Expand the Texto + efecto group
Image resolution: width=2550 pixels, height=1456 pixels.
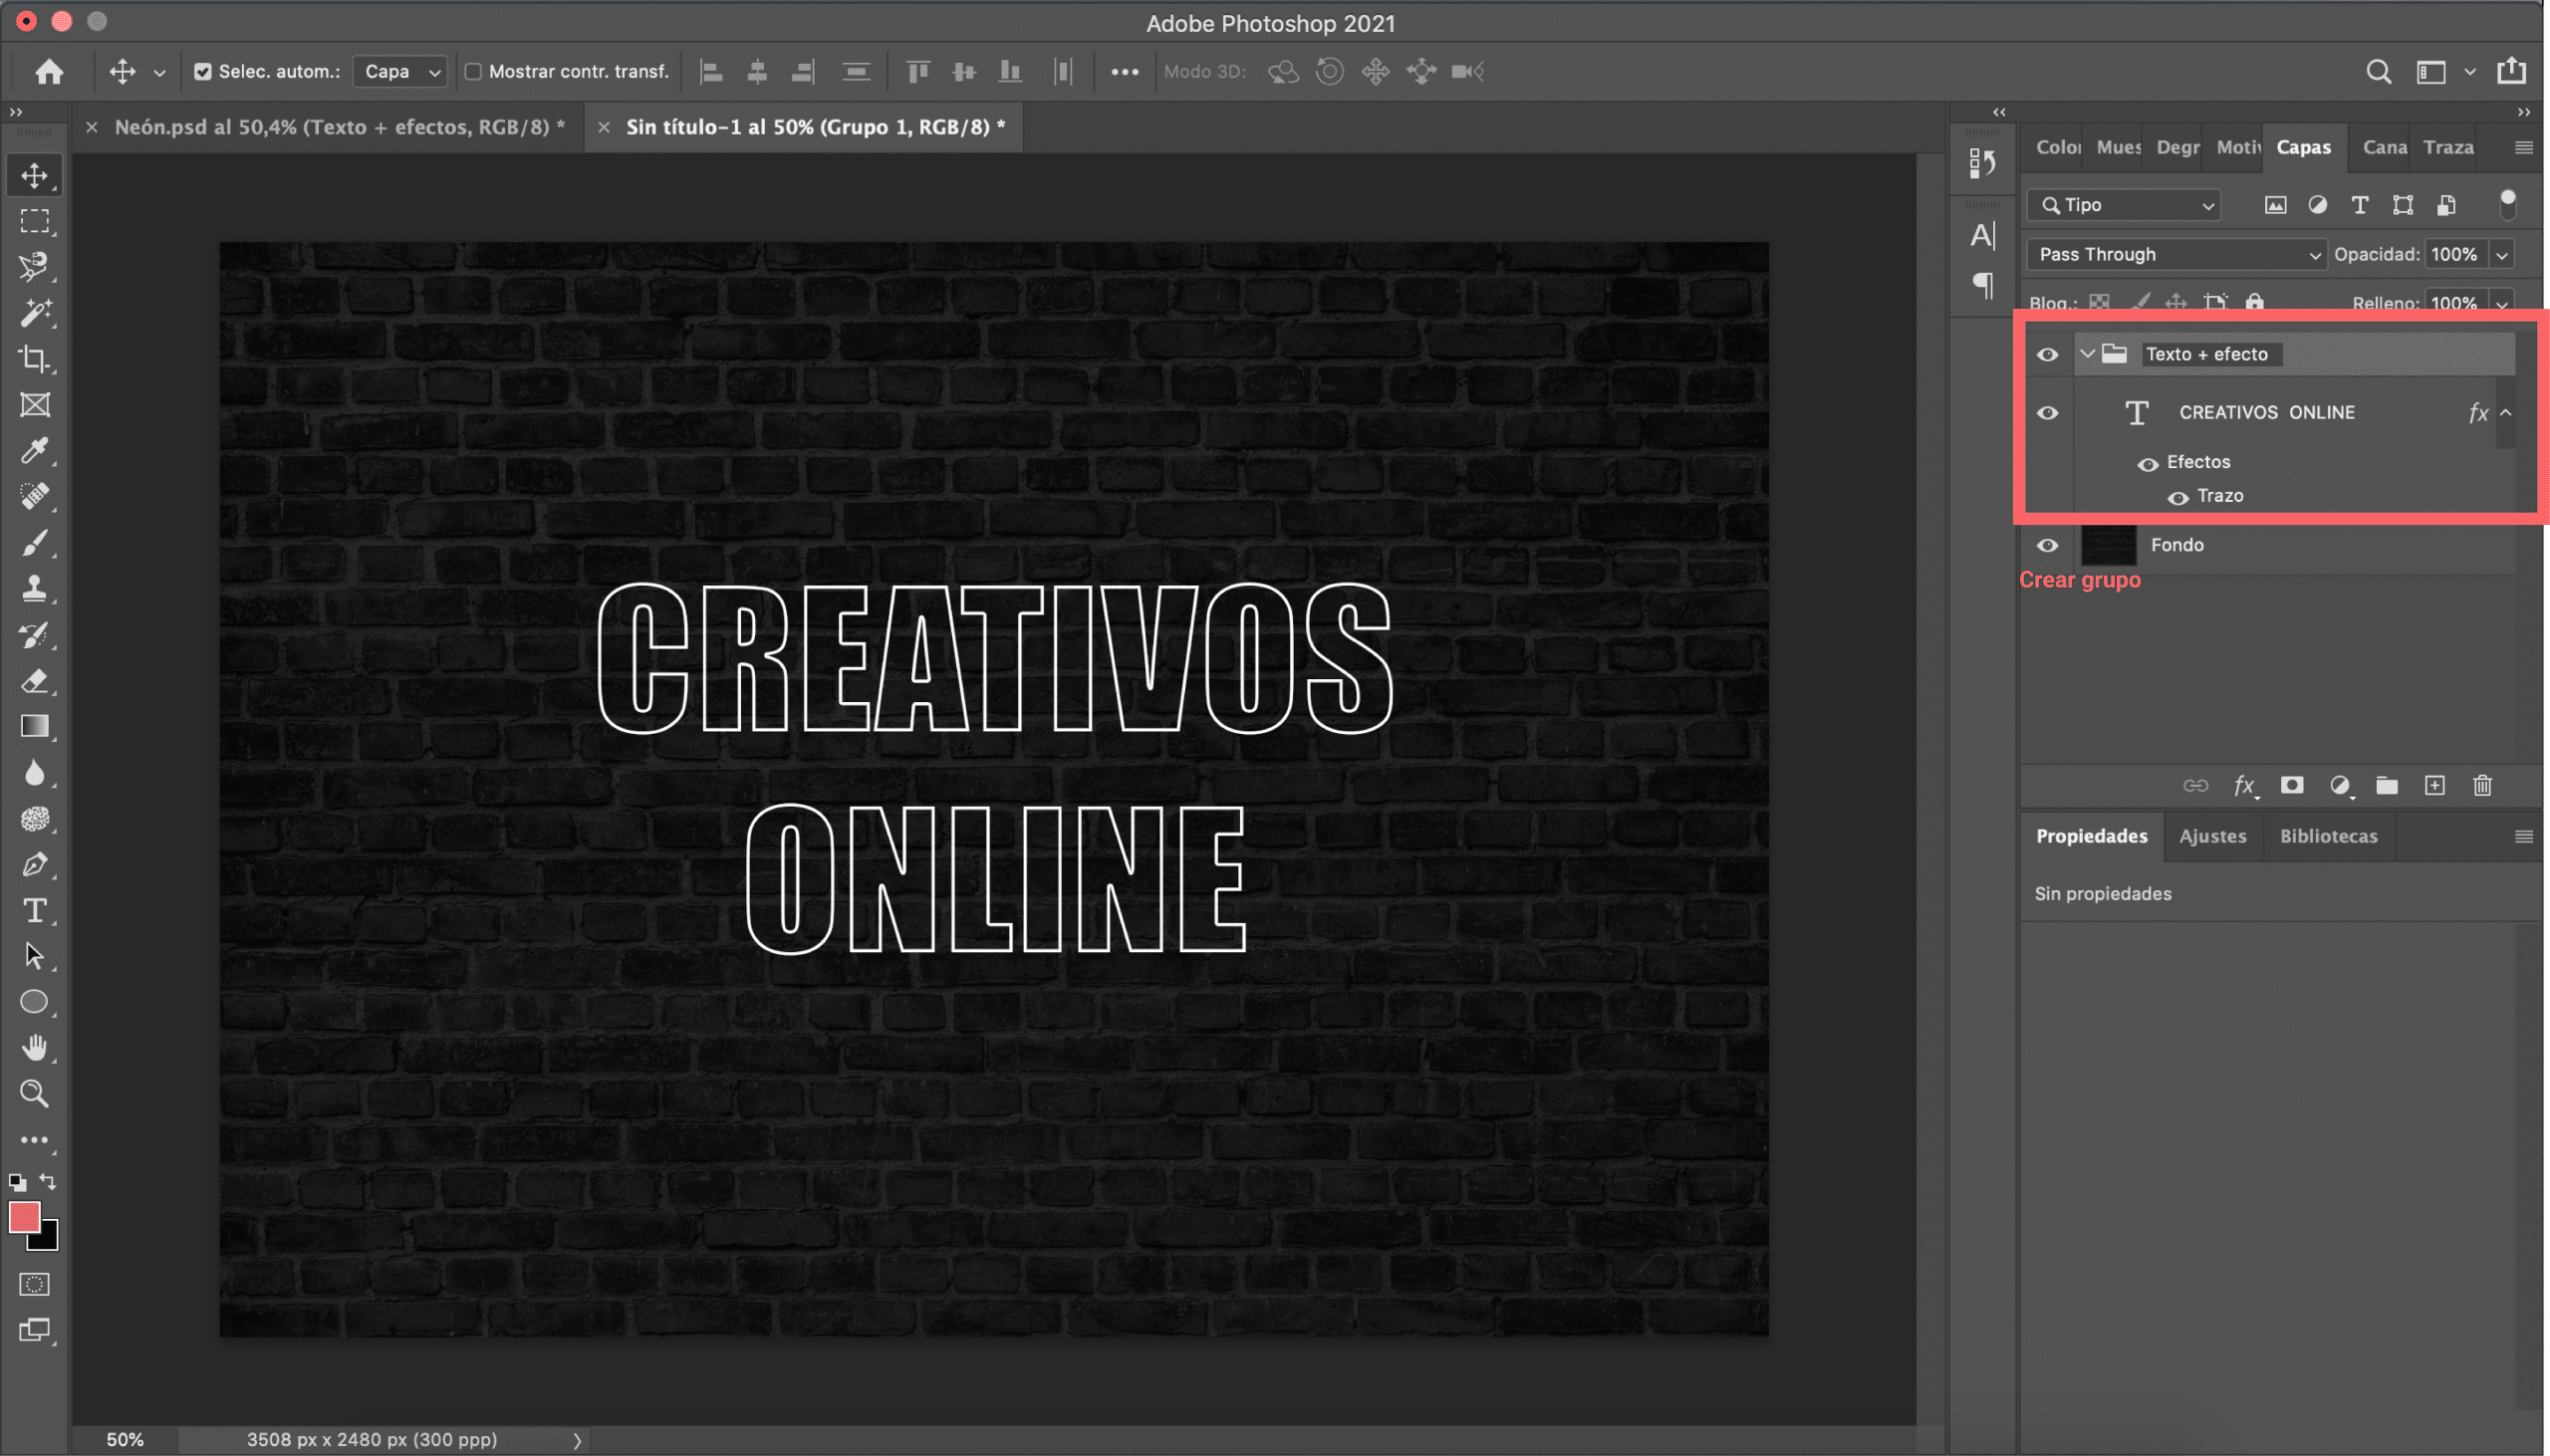[2088, 354]
